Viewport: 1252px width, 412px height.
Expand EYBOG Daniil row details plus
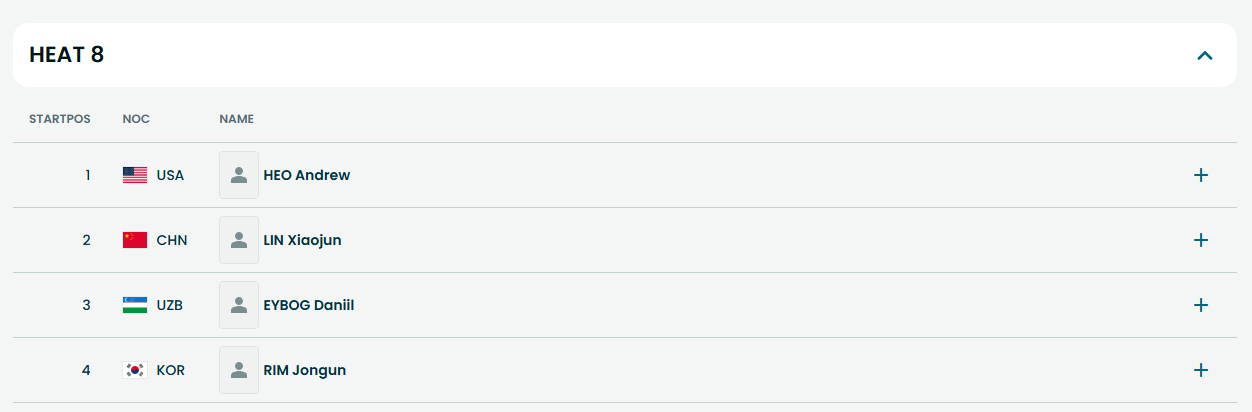coord(1201,305)
